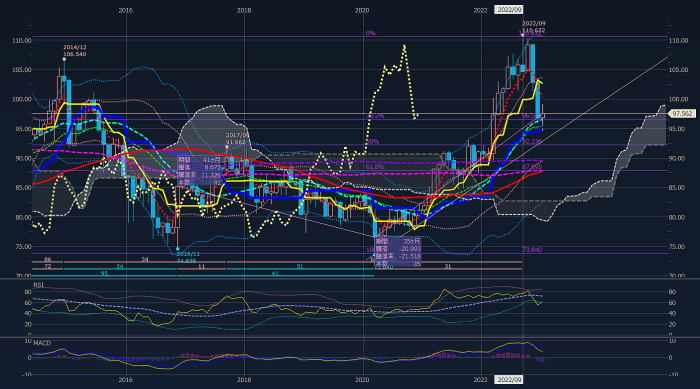Click the 87.895 retracement value label

coord(532,167)
